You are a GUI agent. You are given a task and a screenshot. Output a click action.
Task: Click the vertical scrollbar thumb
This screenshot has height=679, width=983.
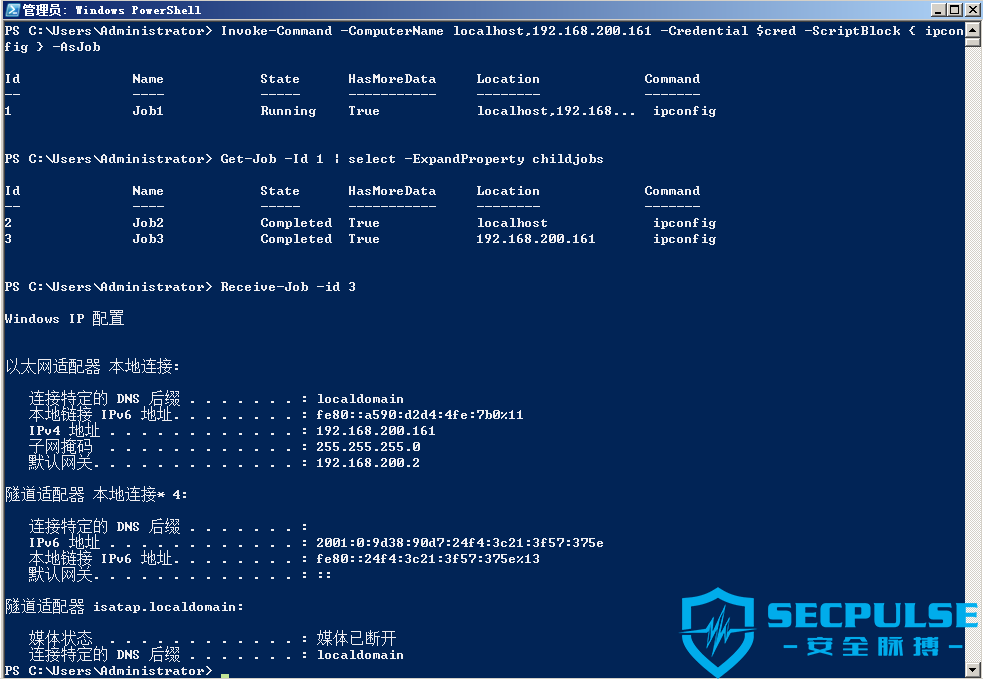click(x=972, y=42)
